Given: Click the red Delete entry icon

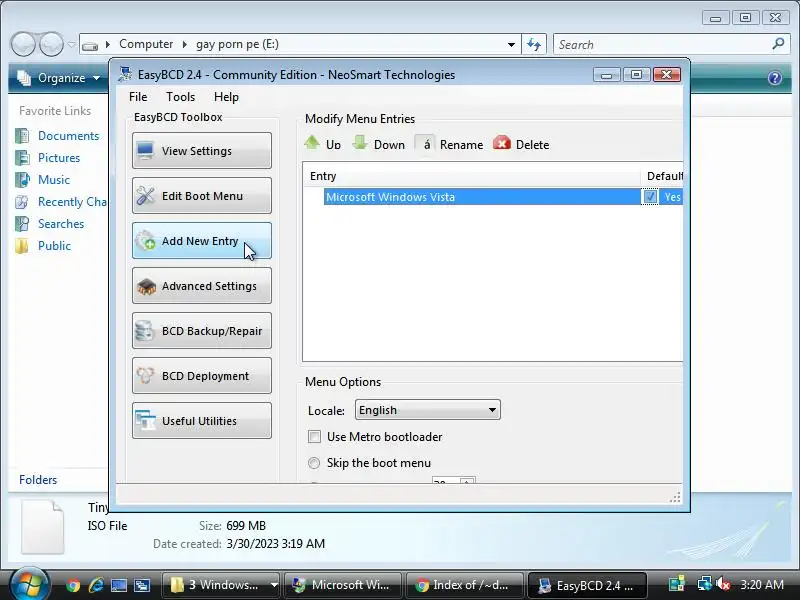Looking at the screenshot, I should [x=502, y=143].
